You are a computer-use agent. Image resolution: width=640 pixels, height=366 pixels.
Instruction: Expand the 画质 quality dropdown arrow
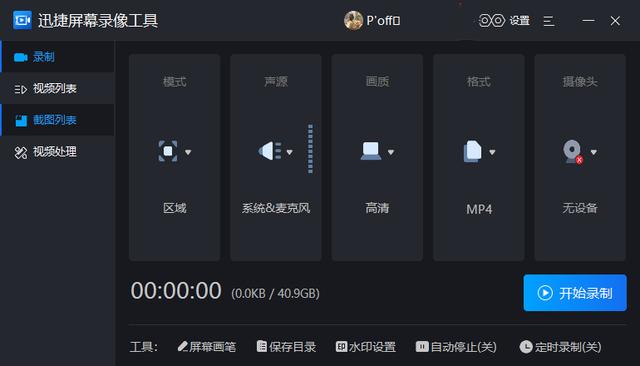point(391,152)
